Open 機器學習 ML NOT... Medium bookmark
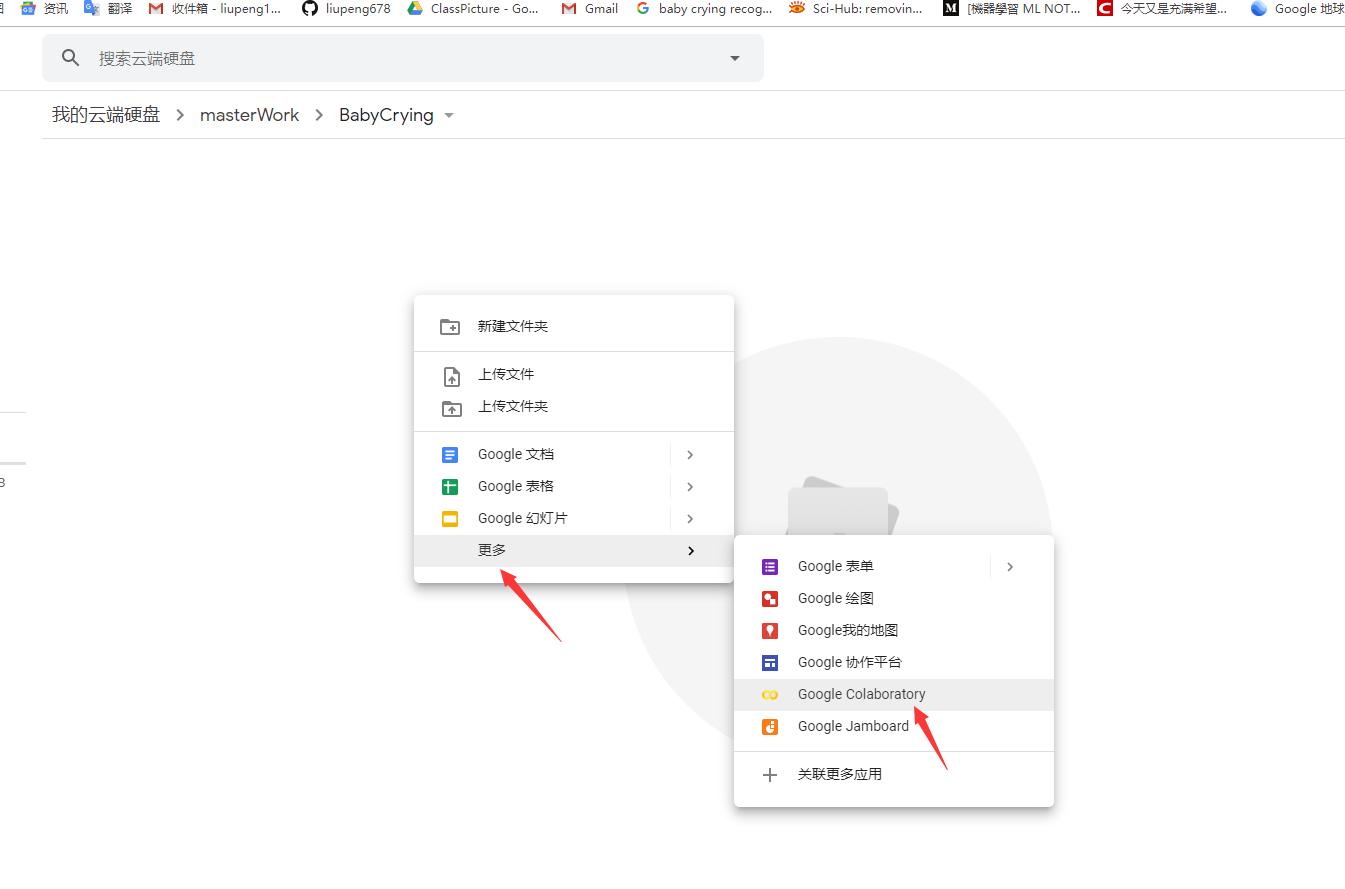This screenshot has height=889, width=1345. point(1011,8)
